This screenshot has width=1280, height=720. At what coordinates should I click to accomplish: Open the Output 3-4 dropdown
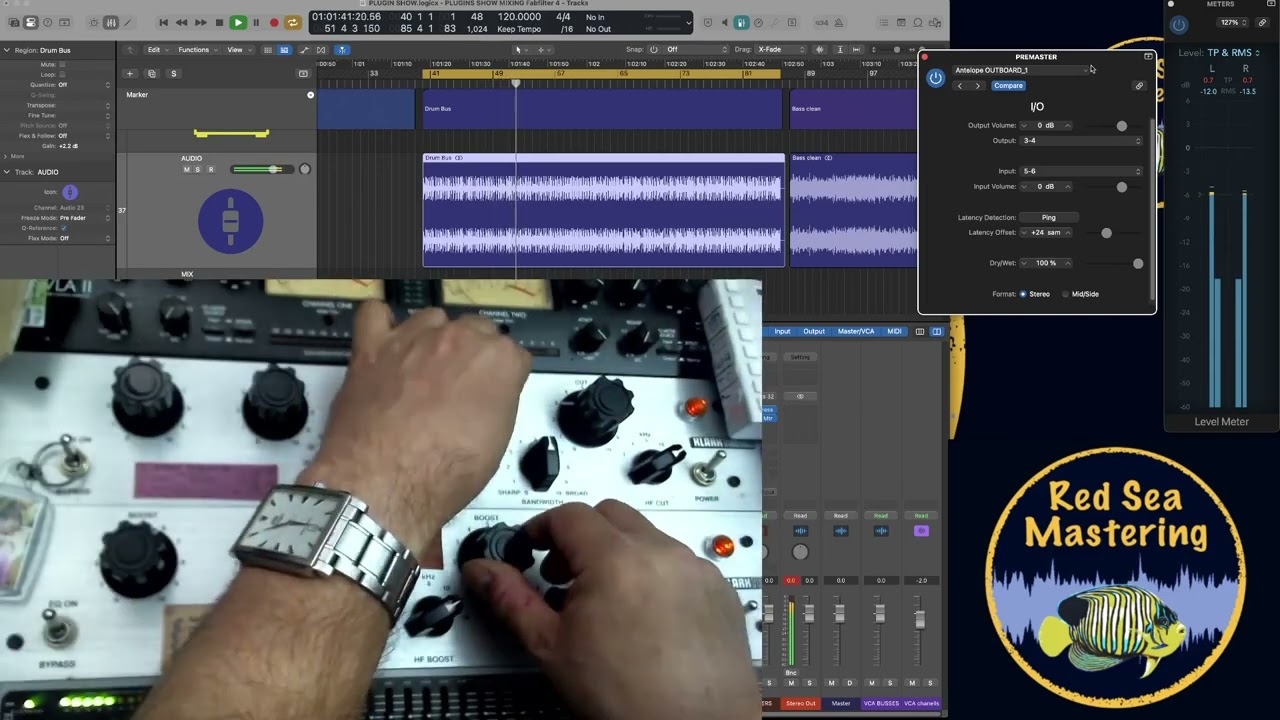1081,141
